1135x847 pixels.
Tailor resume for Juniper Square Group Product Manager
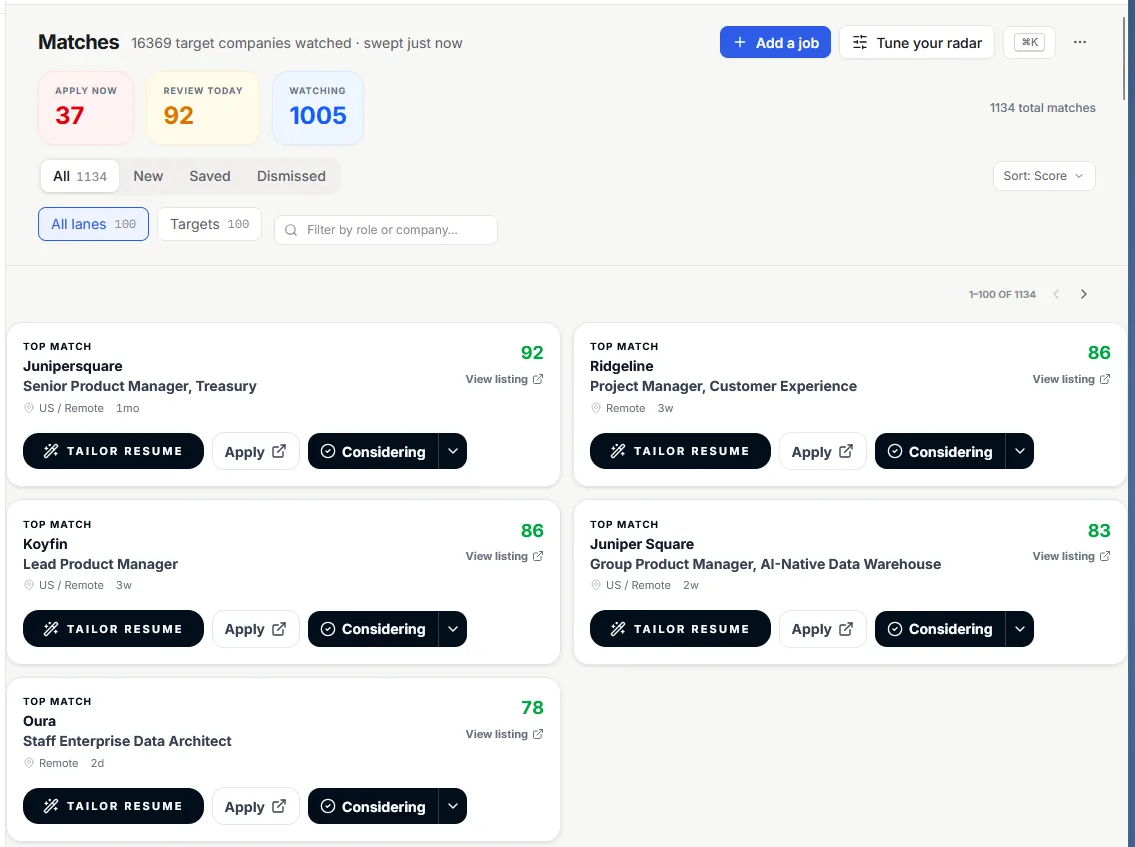click(x=680, y=628)
